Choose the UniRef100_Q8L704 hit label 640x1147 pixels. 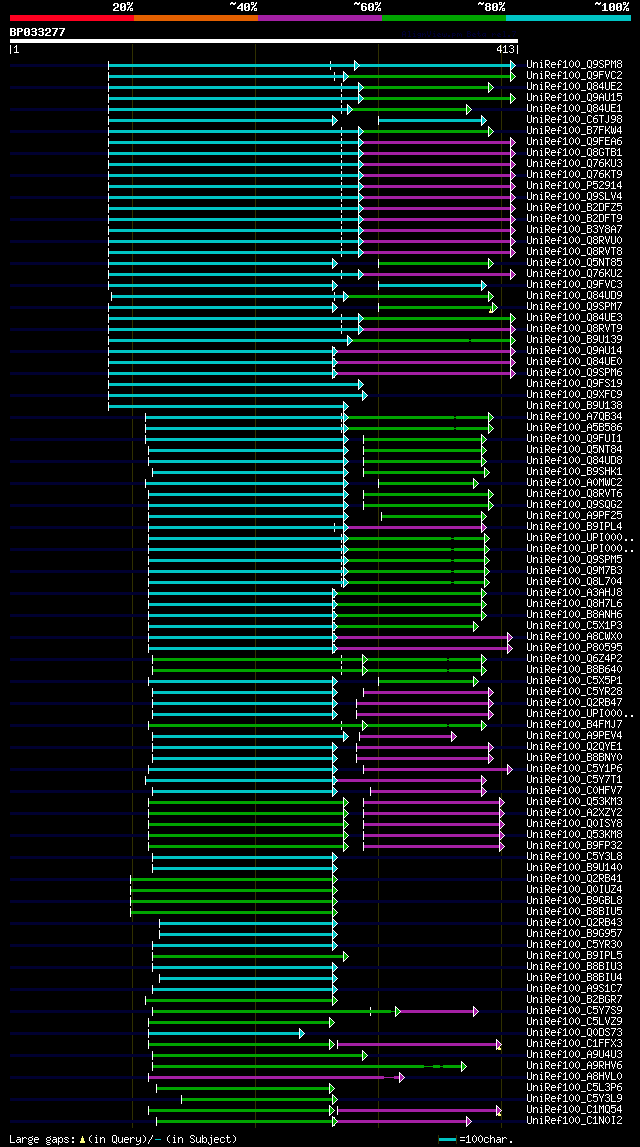click(x=574, y=581)
